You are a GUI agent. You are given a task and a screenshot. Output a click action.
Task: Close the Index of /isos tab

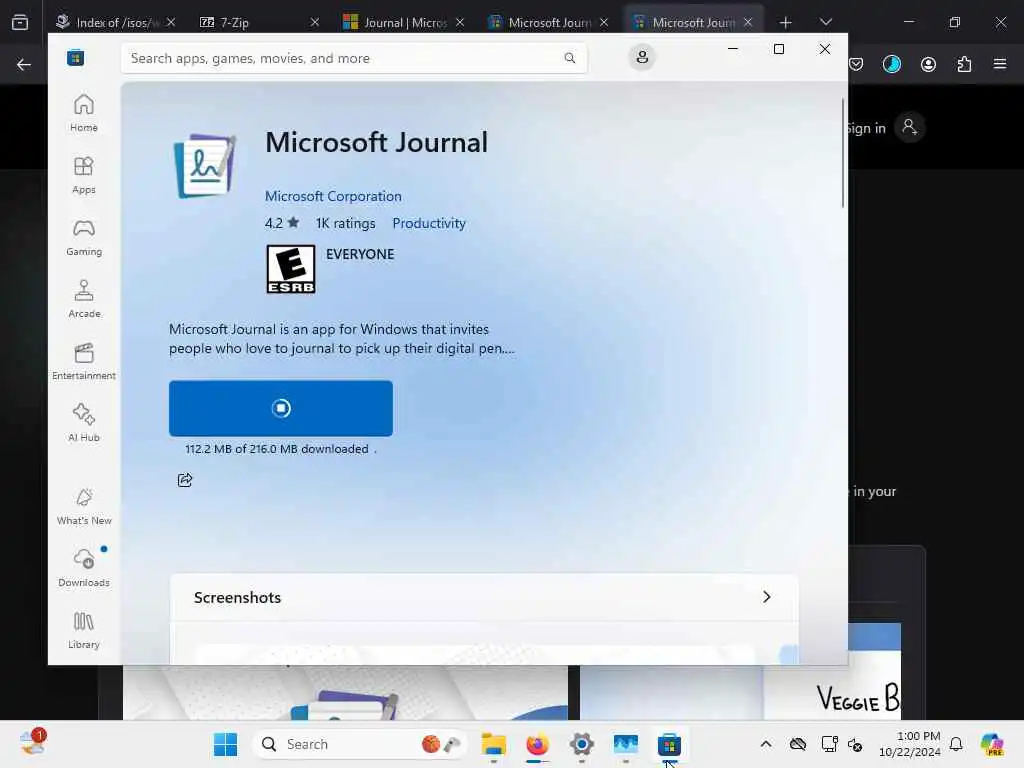tap(170, 22)
